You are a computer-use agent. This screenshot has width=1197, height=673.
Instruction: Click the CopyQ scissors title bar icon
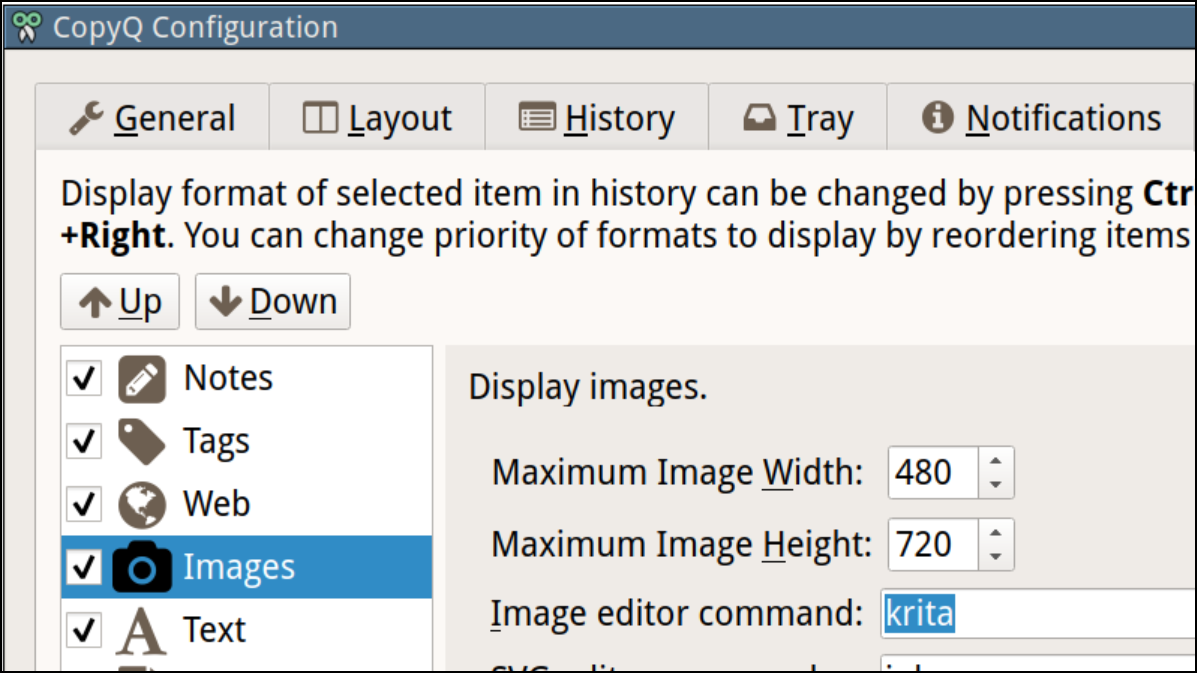click(27, 27)
